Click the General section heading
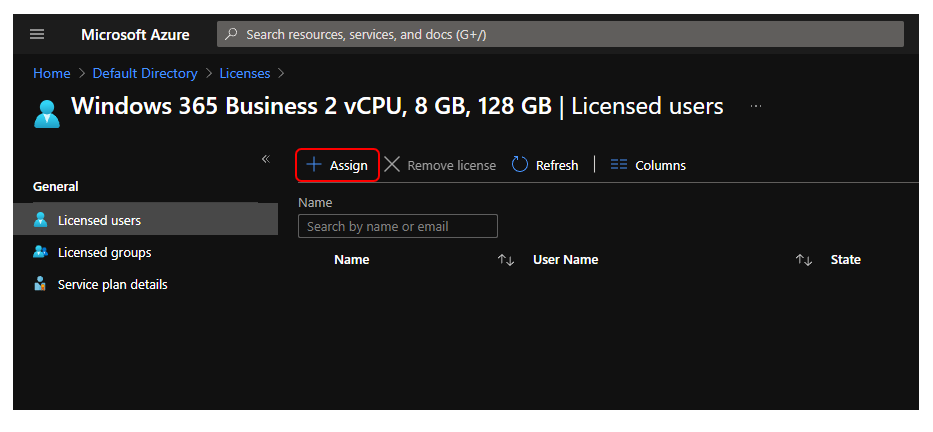The width and height of the screenshot is (933, 432). point(55,186)
